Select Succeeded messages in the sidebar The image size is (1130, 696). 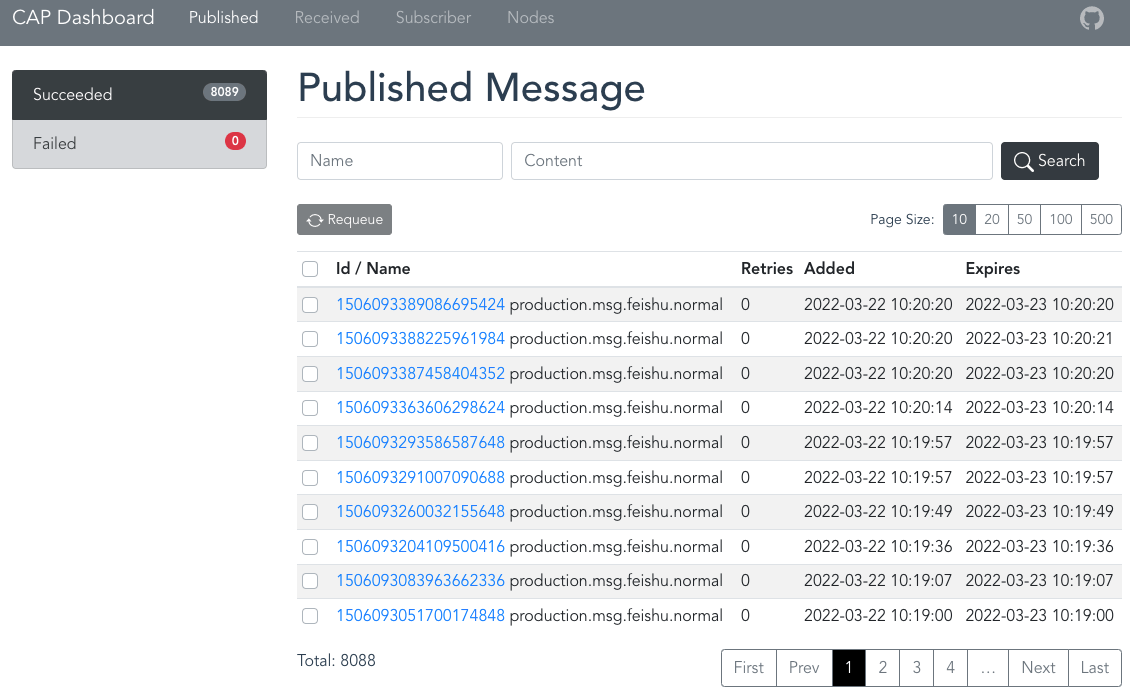point(139,94)
